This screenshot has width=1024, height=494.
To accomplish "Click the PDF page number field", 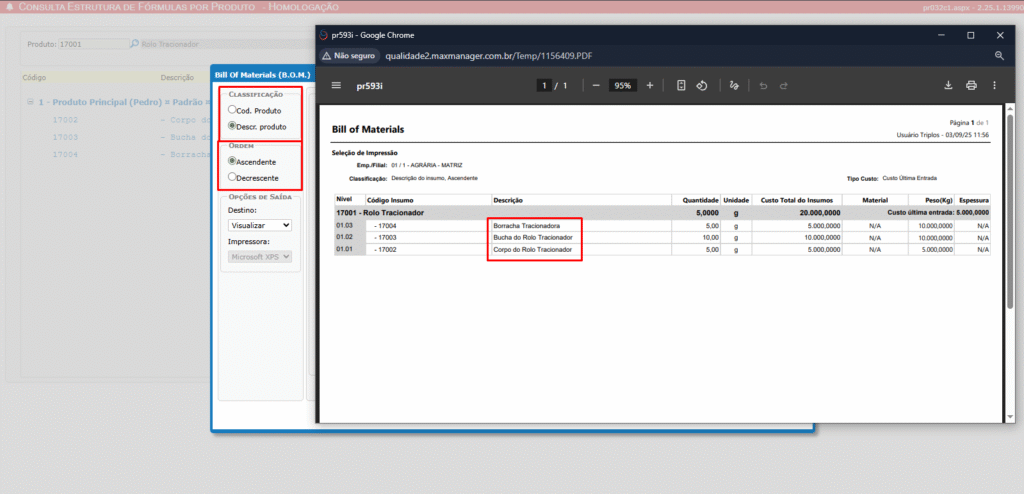I will coord(543,86).
